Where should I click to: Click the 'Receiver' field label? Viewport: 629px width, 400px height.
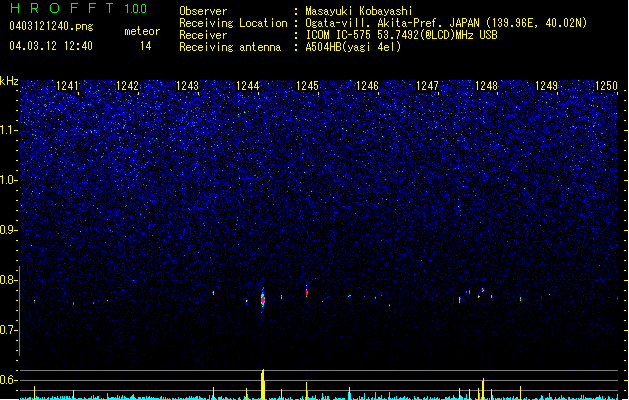(x=203, y=35)
